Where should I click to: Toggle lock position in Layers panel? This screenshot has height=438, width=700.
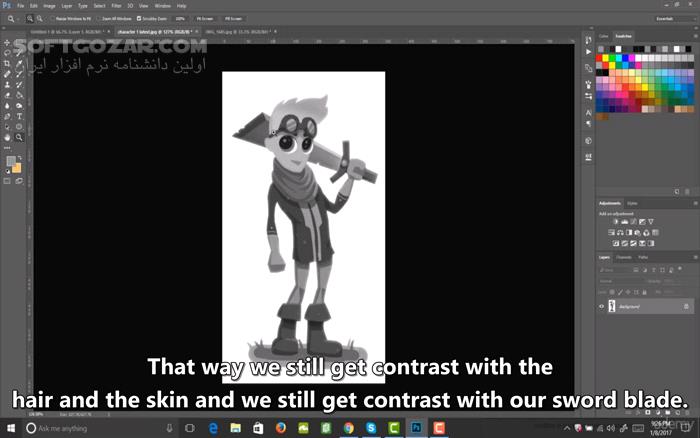click(x=628, y=292)
